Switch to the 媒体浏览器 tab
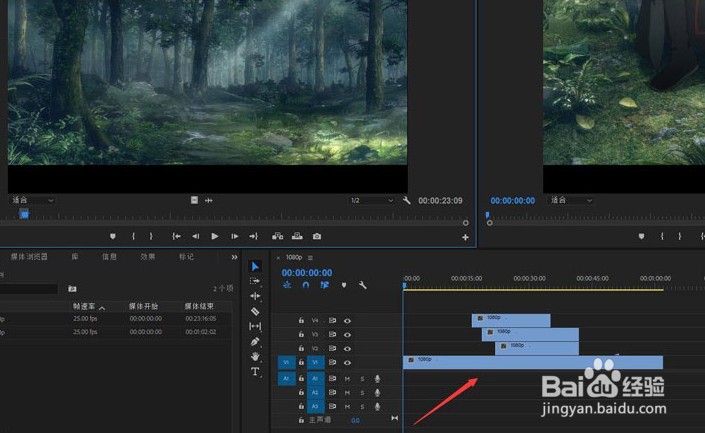Image resolution: width=705 pixels, height=433 pixels. coord(28,257)
